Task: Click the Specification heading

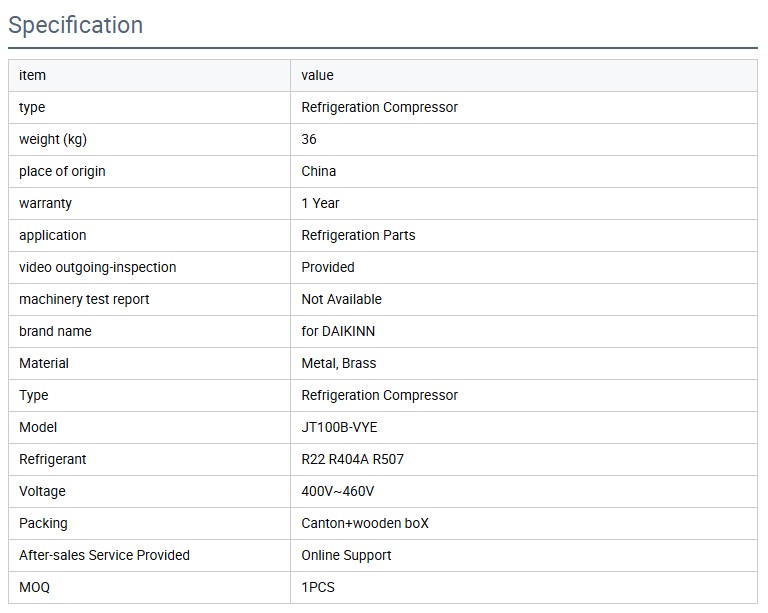Action: pyautogui.click(x=76, y=25)
